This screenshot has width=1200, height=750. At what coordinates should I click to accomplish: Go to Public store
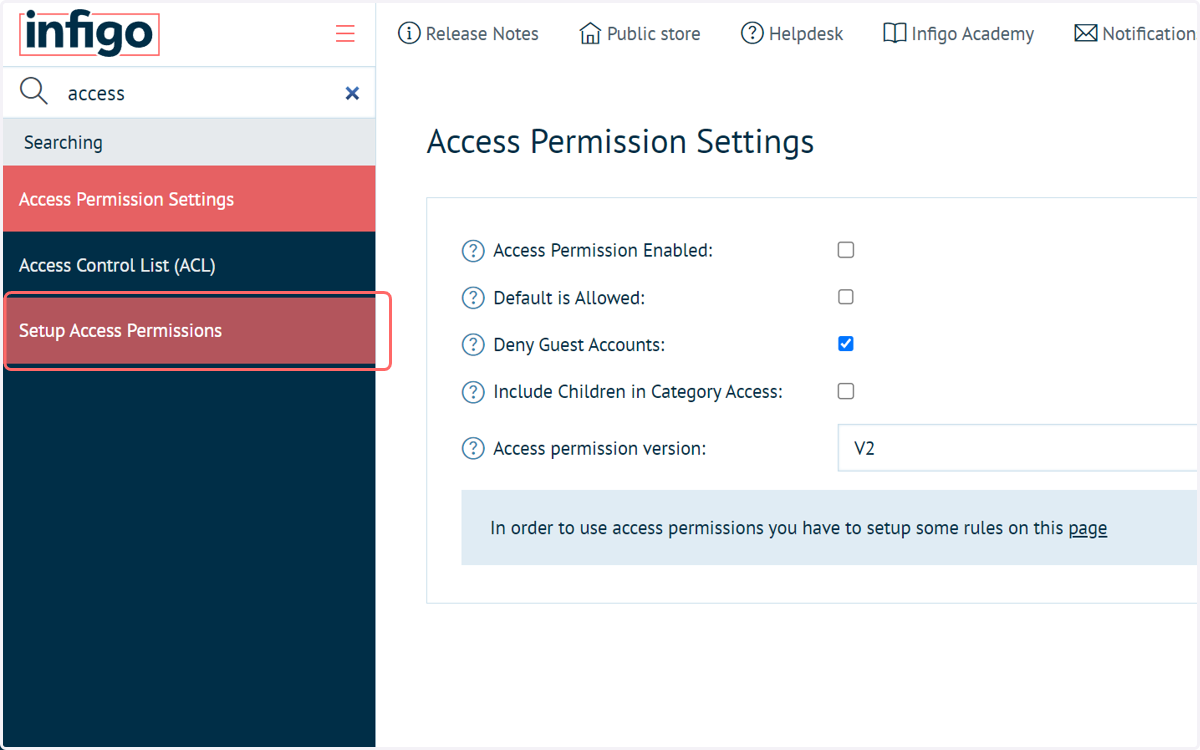coord(640,34)
